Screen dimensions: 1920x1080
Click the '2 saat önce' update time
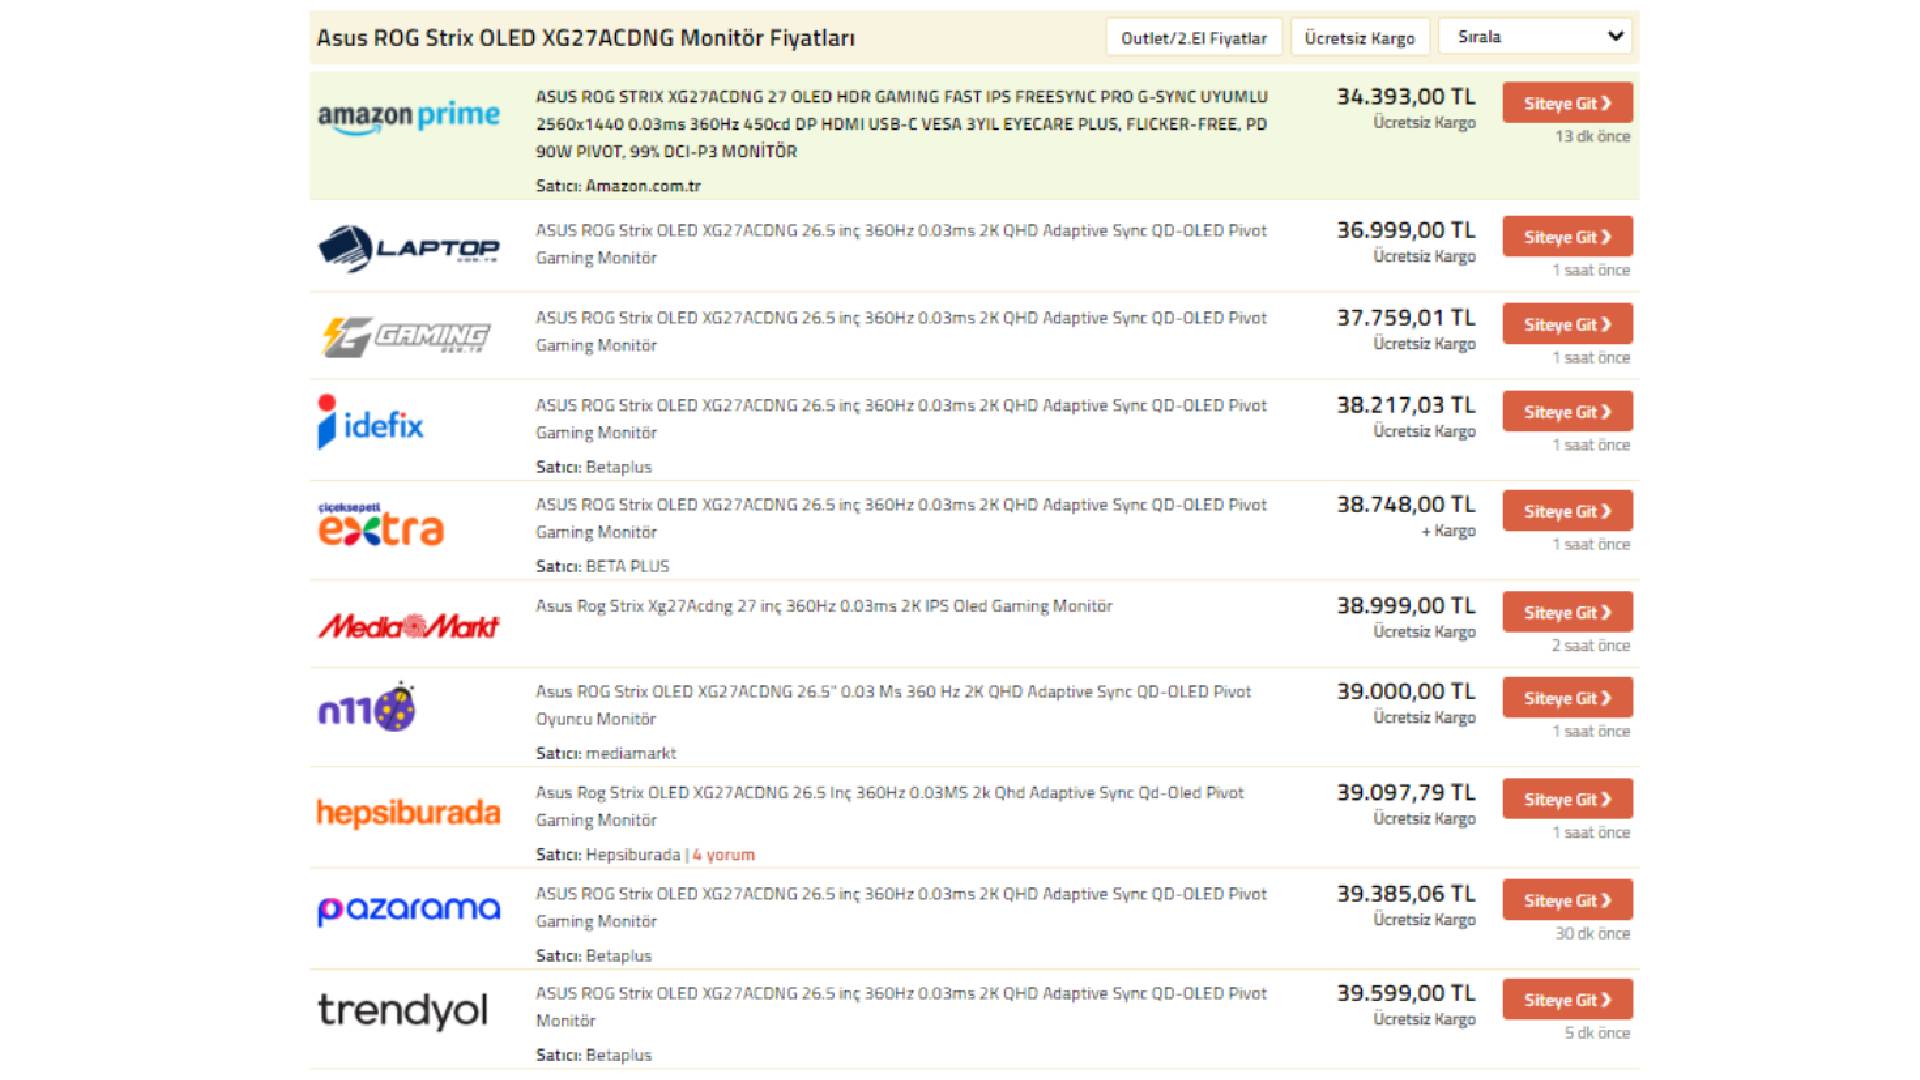[x=1591, y=646]
